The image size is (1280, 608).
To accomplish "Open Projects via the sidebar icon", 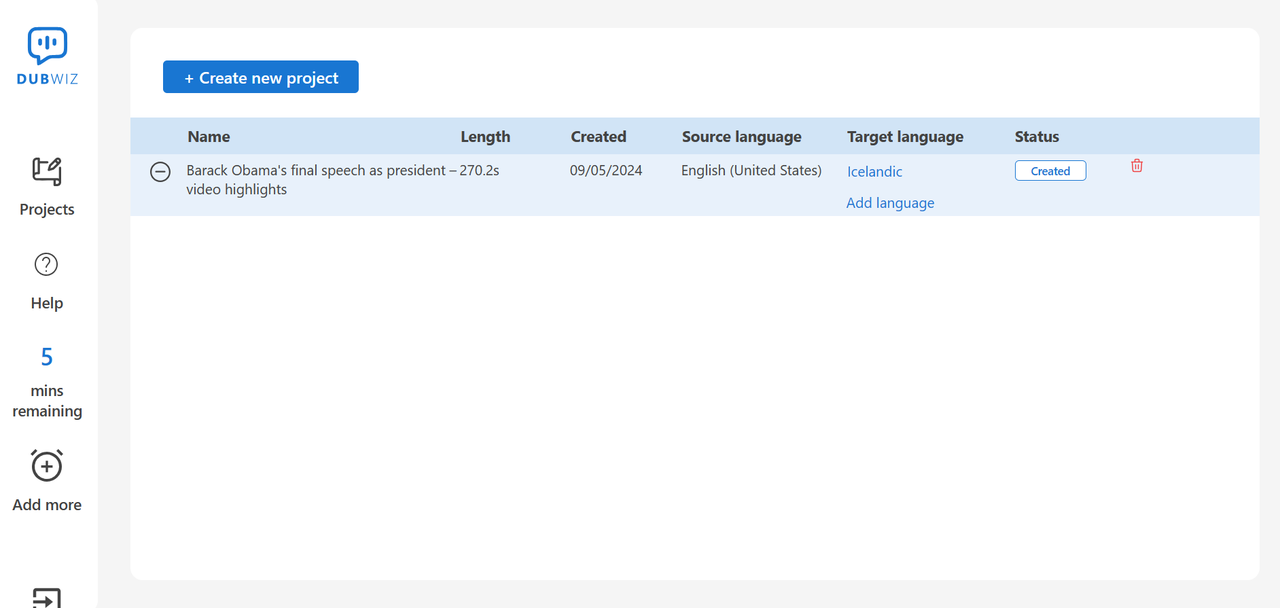I will click(x=47, y=172).
